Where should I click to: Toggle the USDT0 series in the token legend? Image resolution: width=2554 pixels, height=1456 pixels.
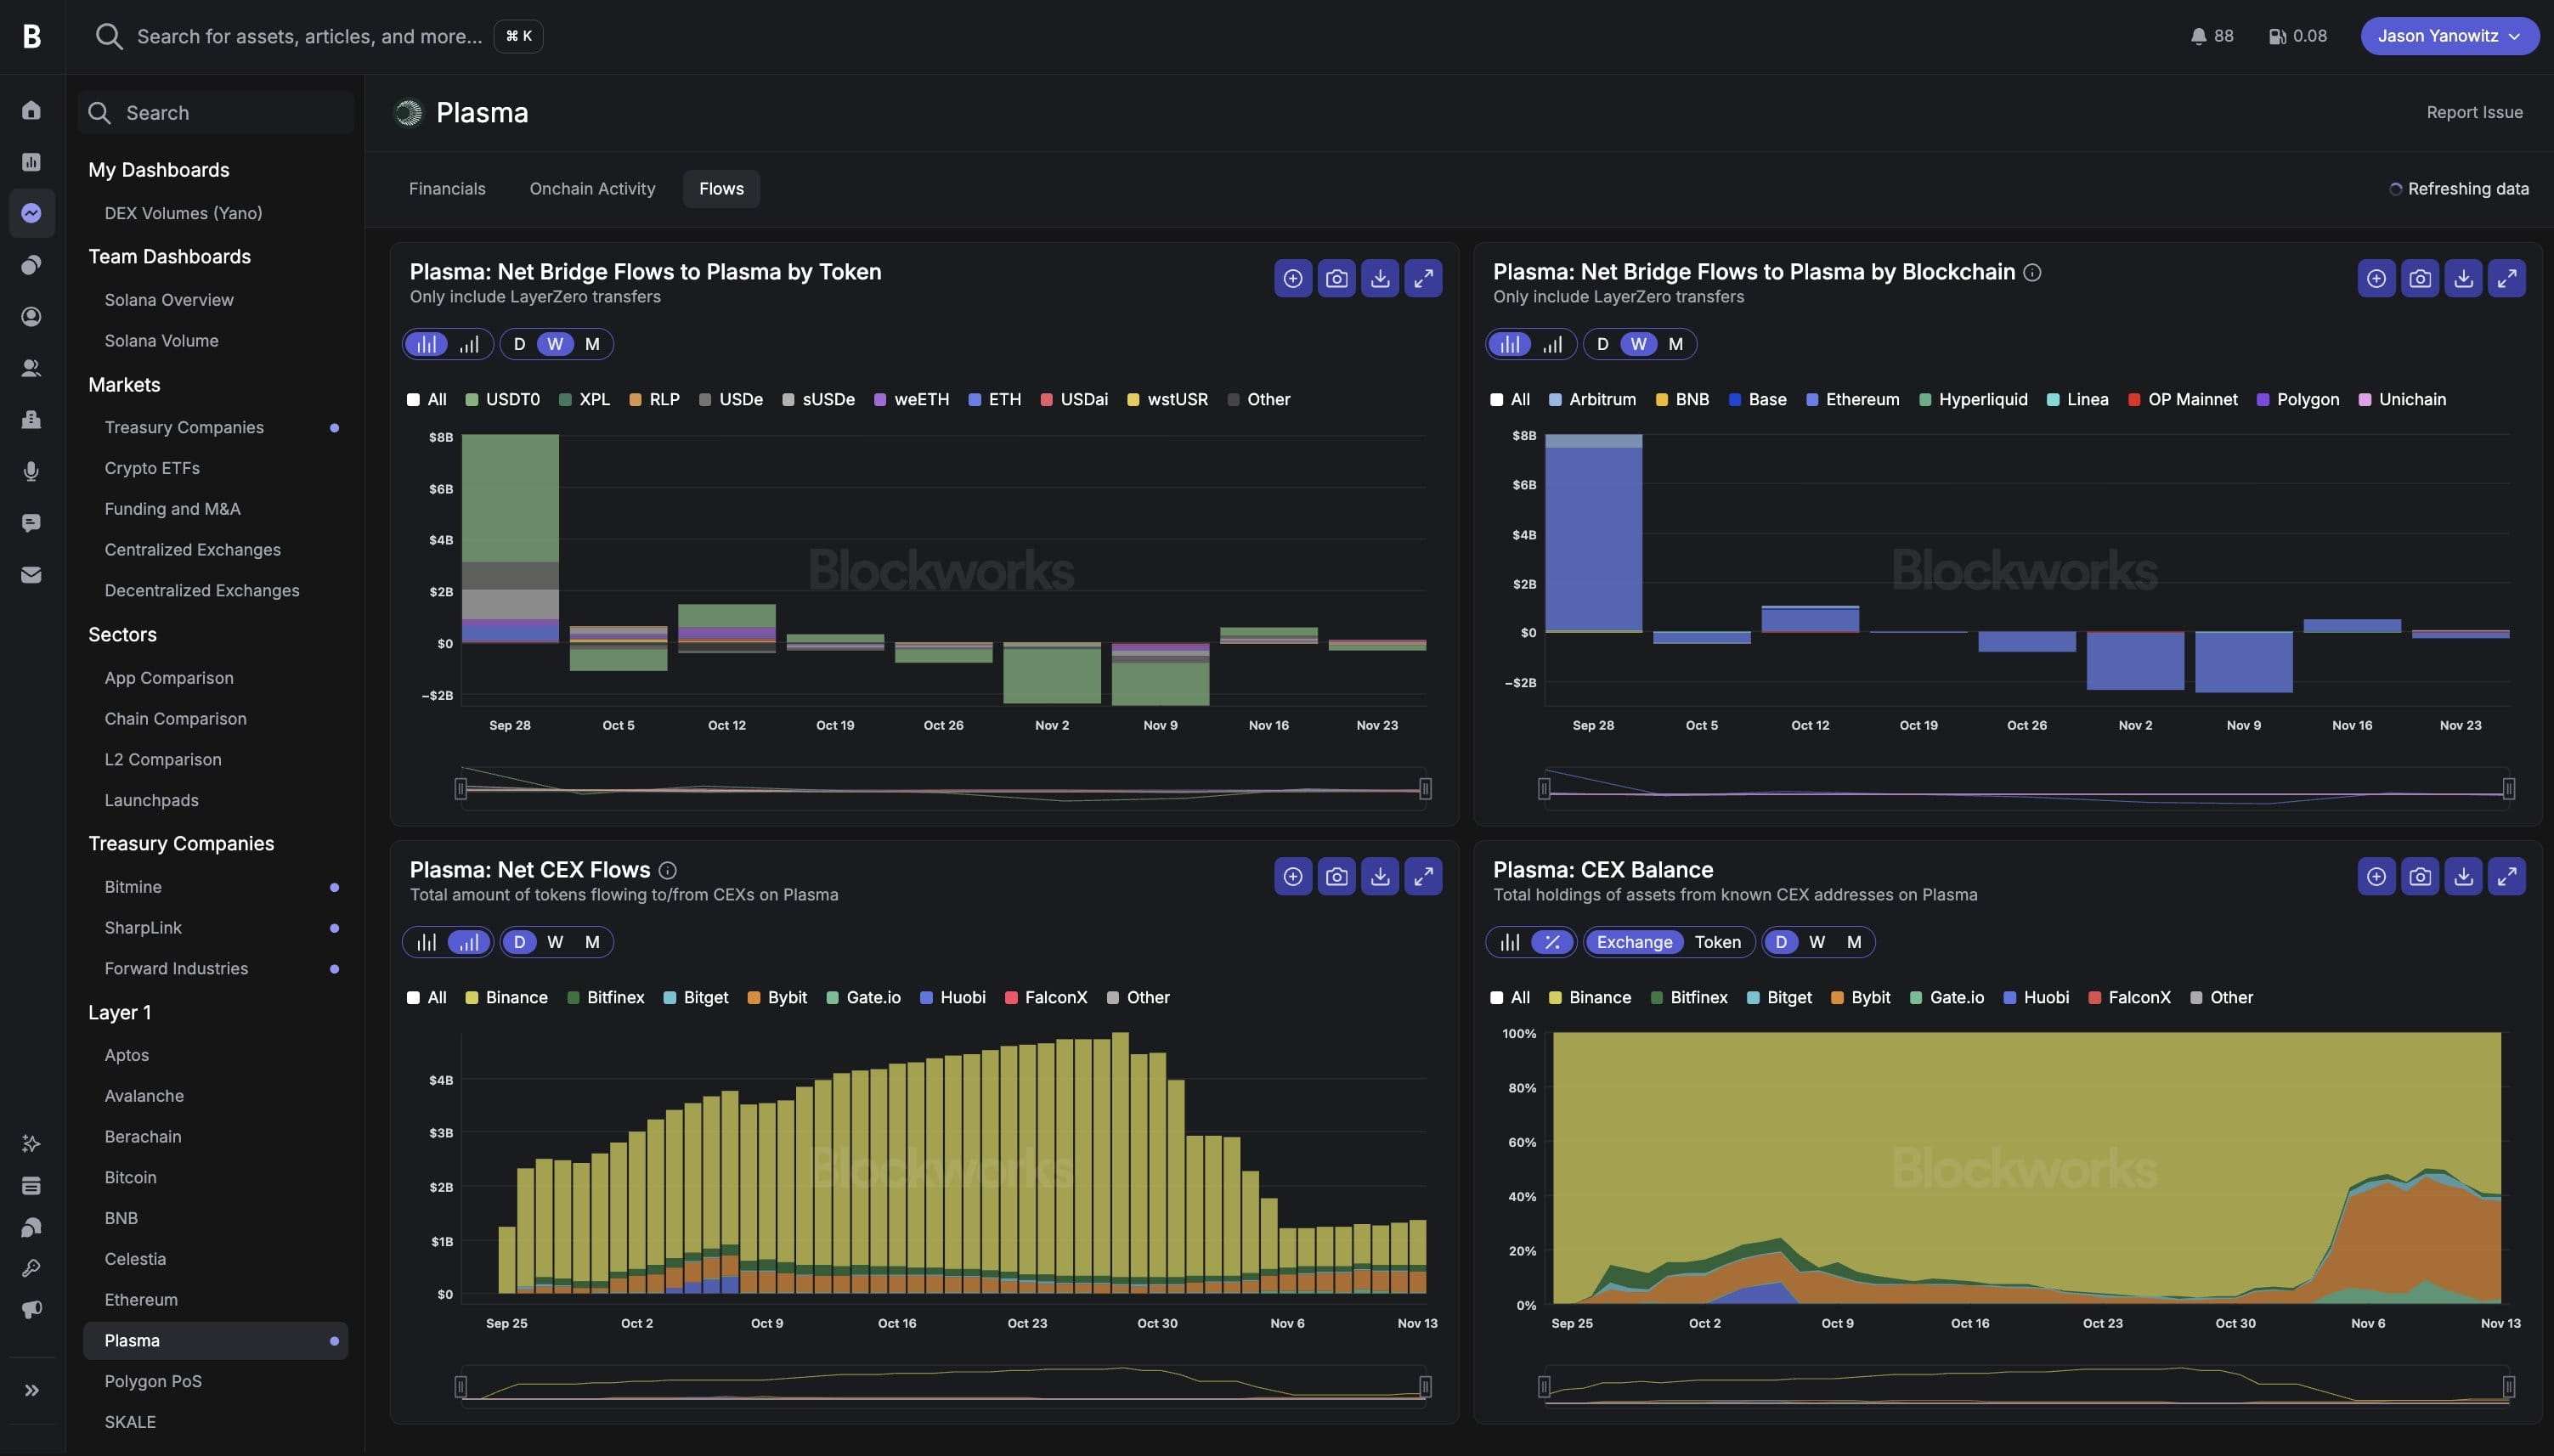(503, 400)
